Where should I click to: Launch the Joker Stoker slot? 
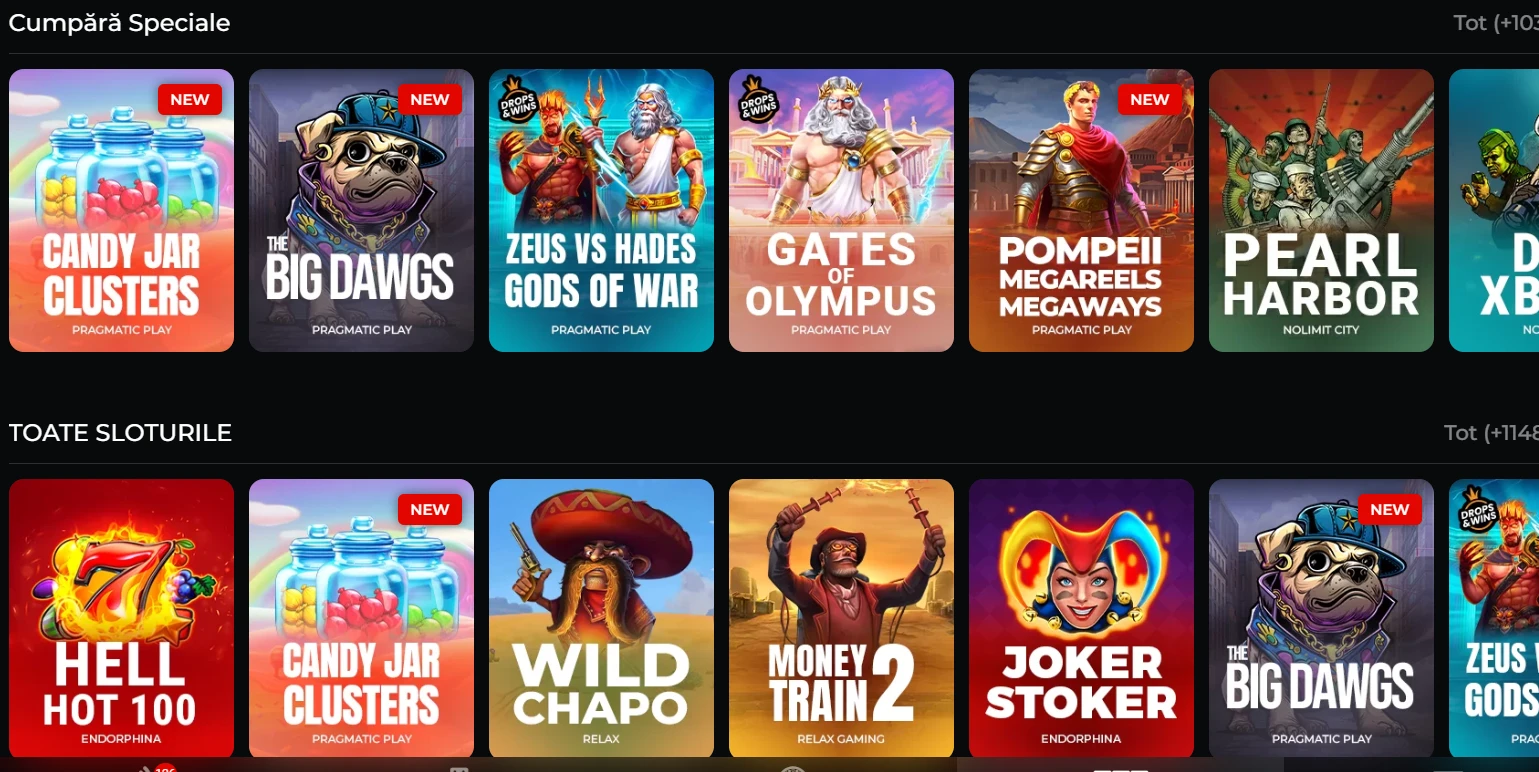coord(1081,619)
